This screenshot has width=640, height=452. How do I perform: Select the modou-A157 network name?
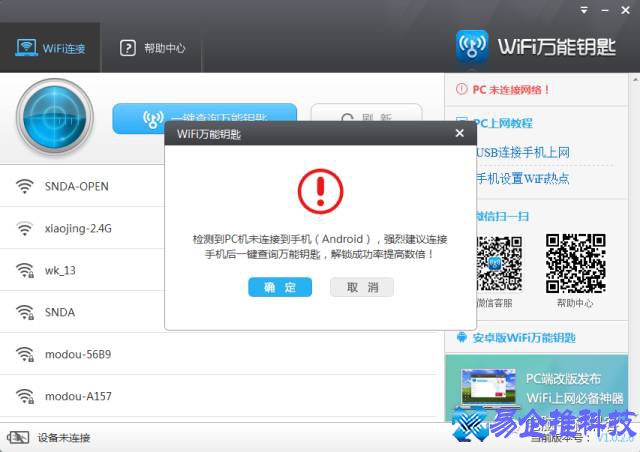coord(78,396)
